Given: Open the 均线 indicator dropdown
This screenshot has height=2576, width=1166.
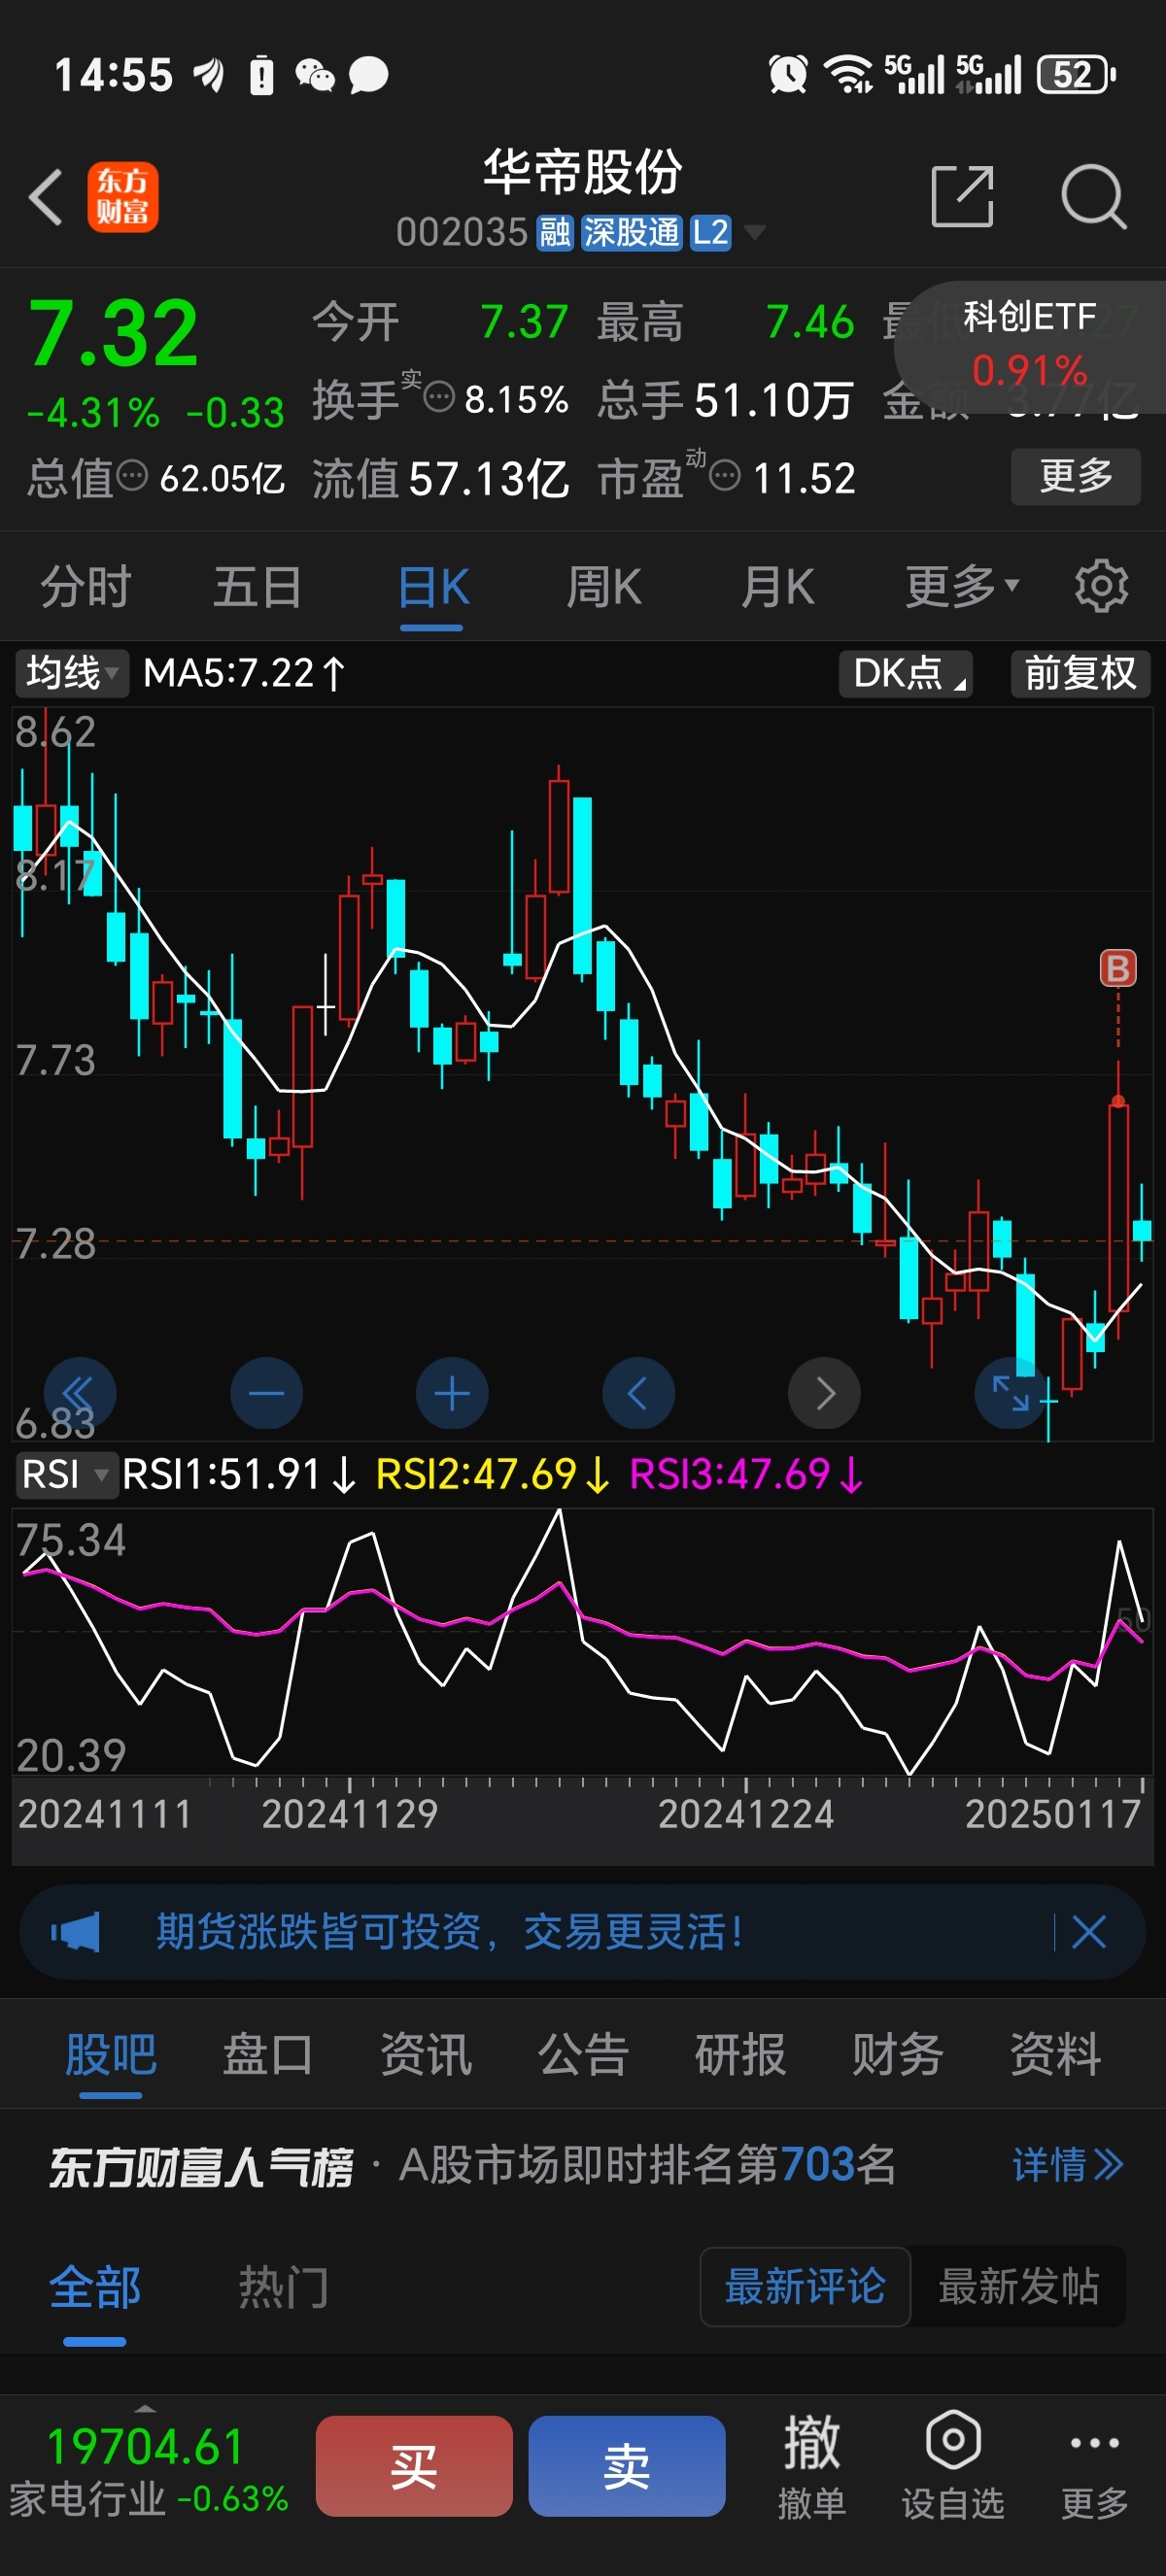Looking at the screenshot, I should pyautogui.click(x=72, y=673).
